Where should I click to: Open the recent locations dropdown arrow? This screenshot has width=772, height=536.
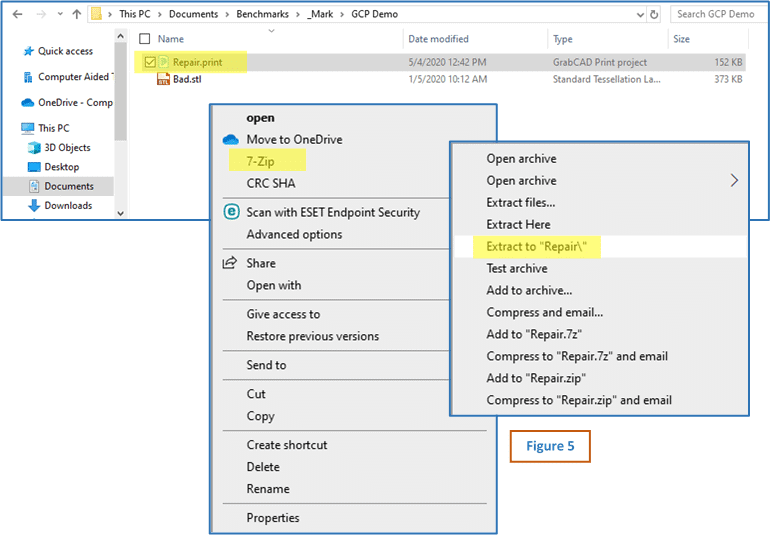pyautogui.click(x=59, y=15)
